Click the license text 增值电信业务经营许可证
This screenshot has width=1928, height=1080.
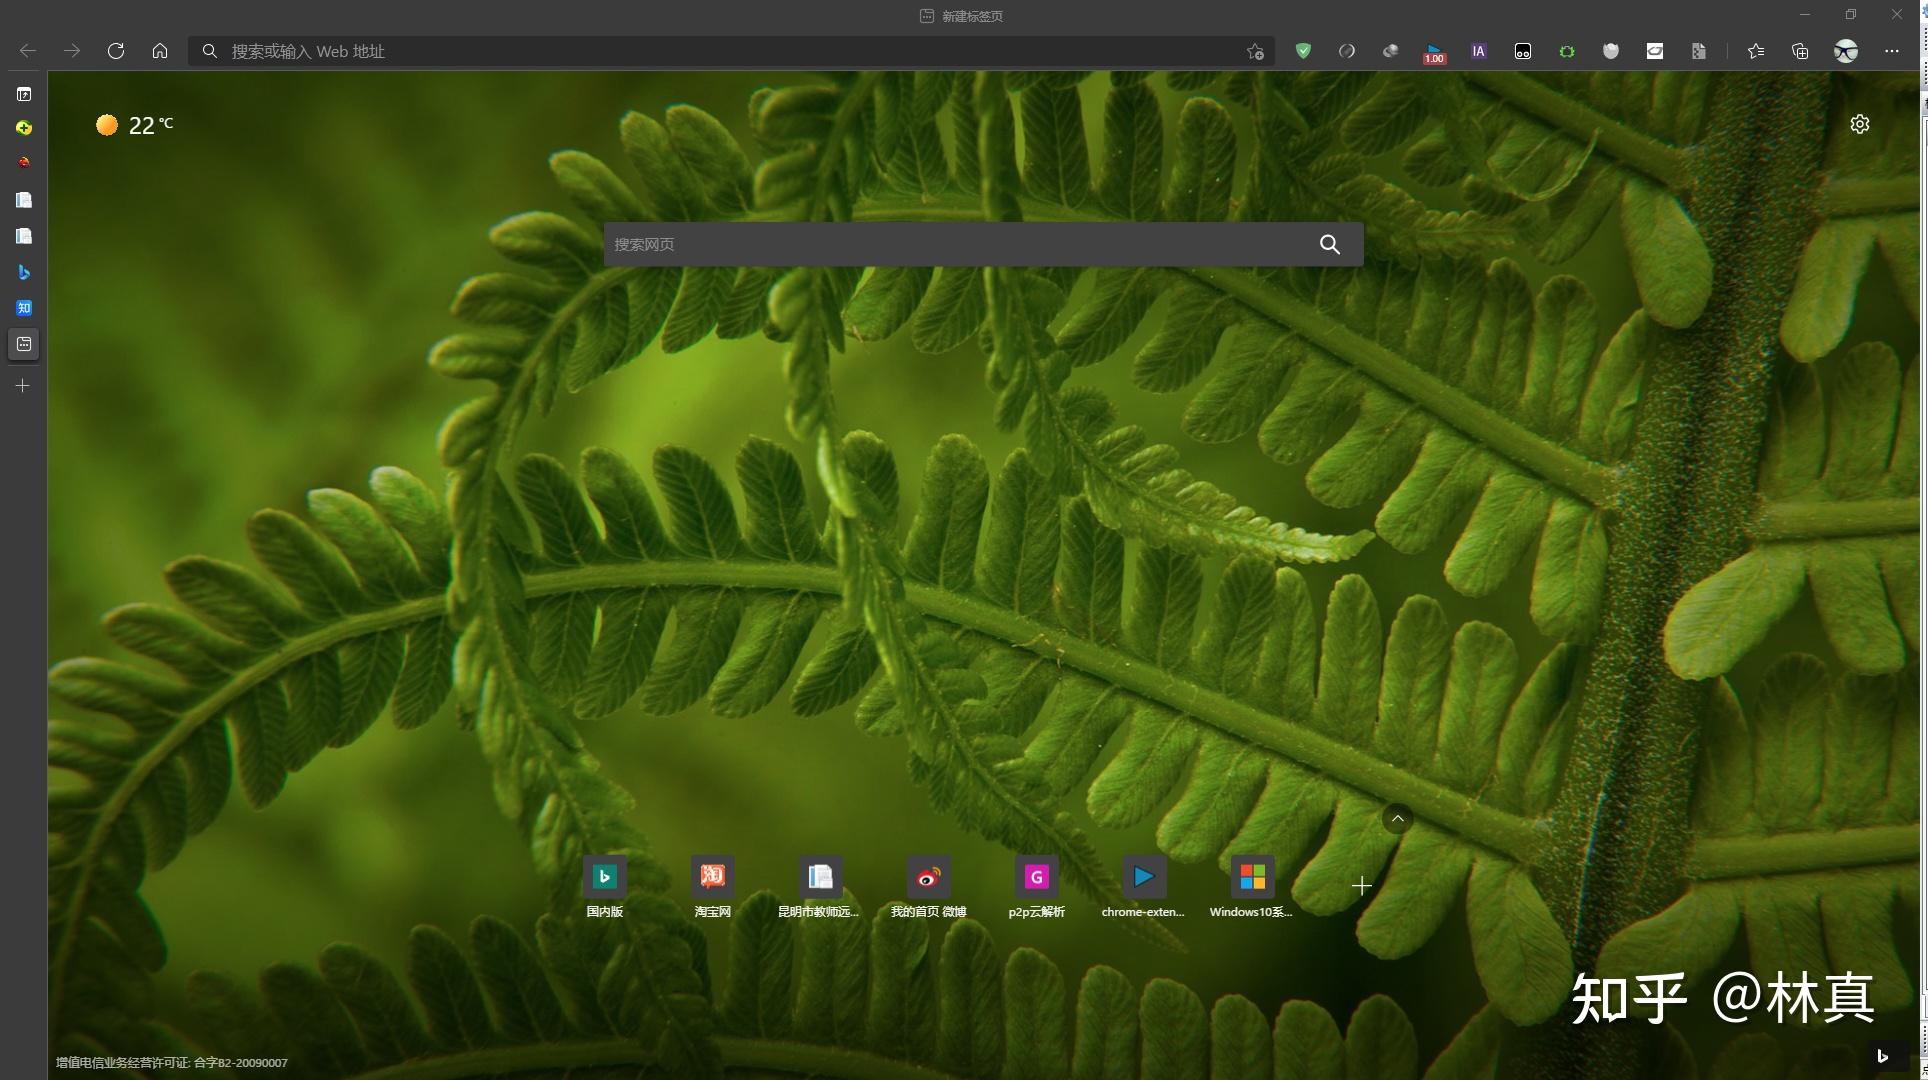(171, 1063)
